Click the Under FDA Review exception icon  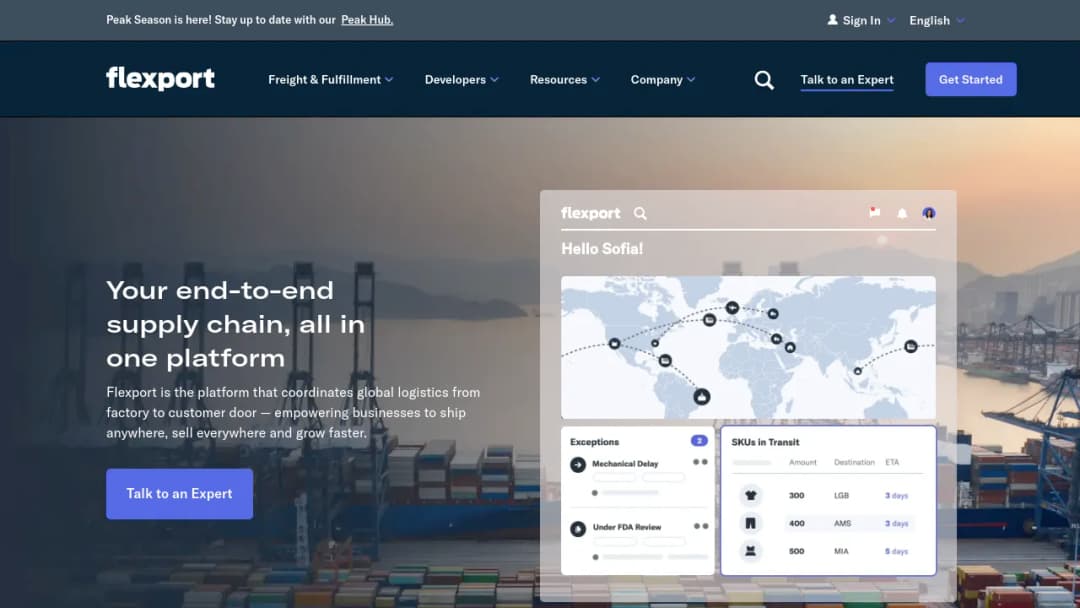(578, 529)
